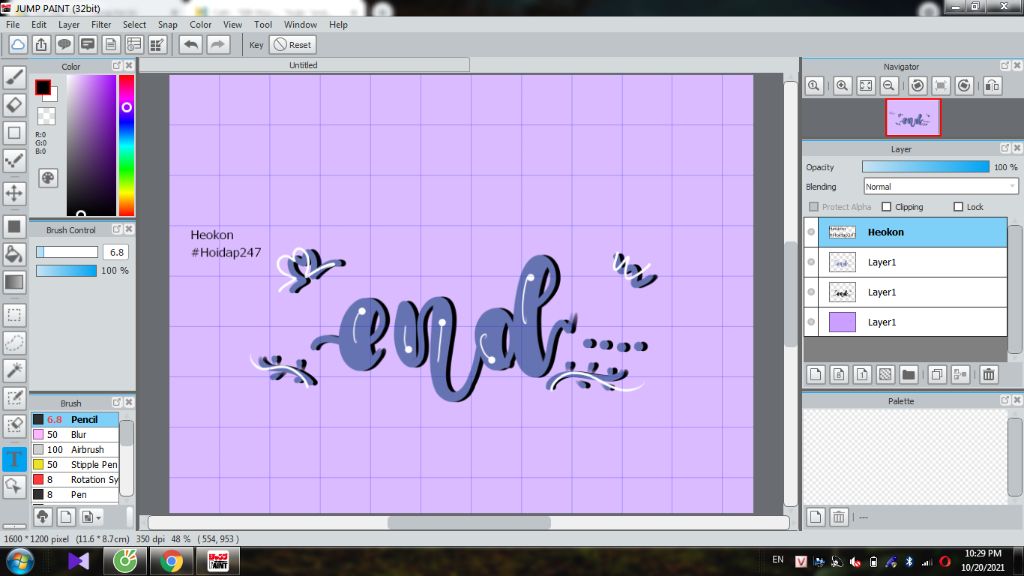Image resolution: width=1024 pixels, height=576 pixels.
Task: Open the Filter menu
Action: coord(101,25)
